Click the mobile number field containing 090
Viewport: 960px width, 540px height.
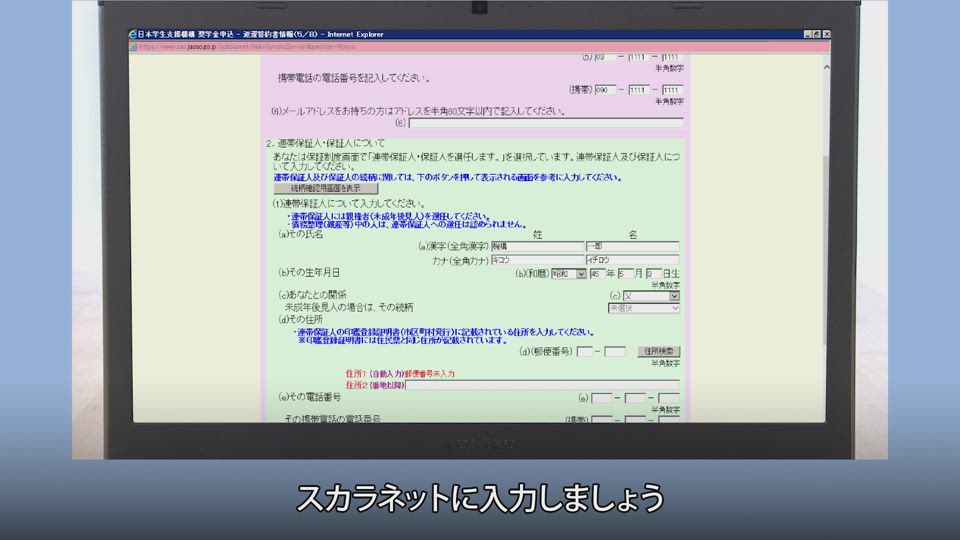607,89
